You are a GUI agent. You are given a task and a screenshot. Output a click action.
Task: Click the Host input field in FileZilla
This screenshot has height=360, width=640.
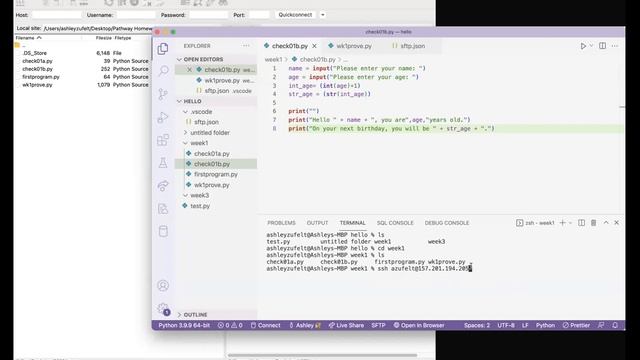pyautogui.click(x=57, y=15)
